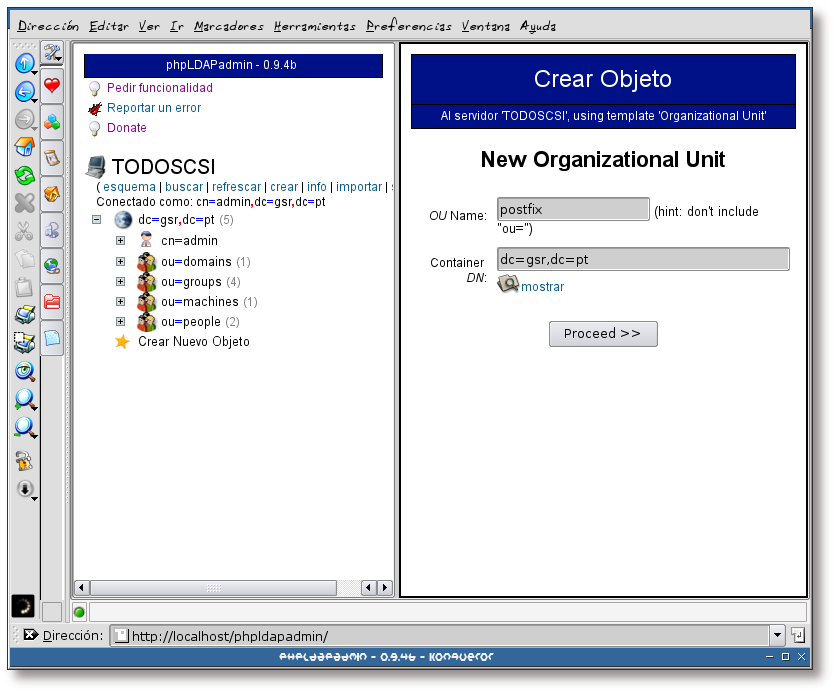The height and width of the screenshot is (693, 836).
Task: Click the group icon beside ou=people
Action: point(146,321)
